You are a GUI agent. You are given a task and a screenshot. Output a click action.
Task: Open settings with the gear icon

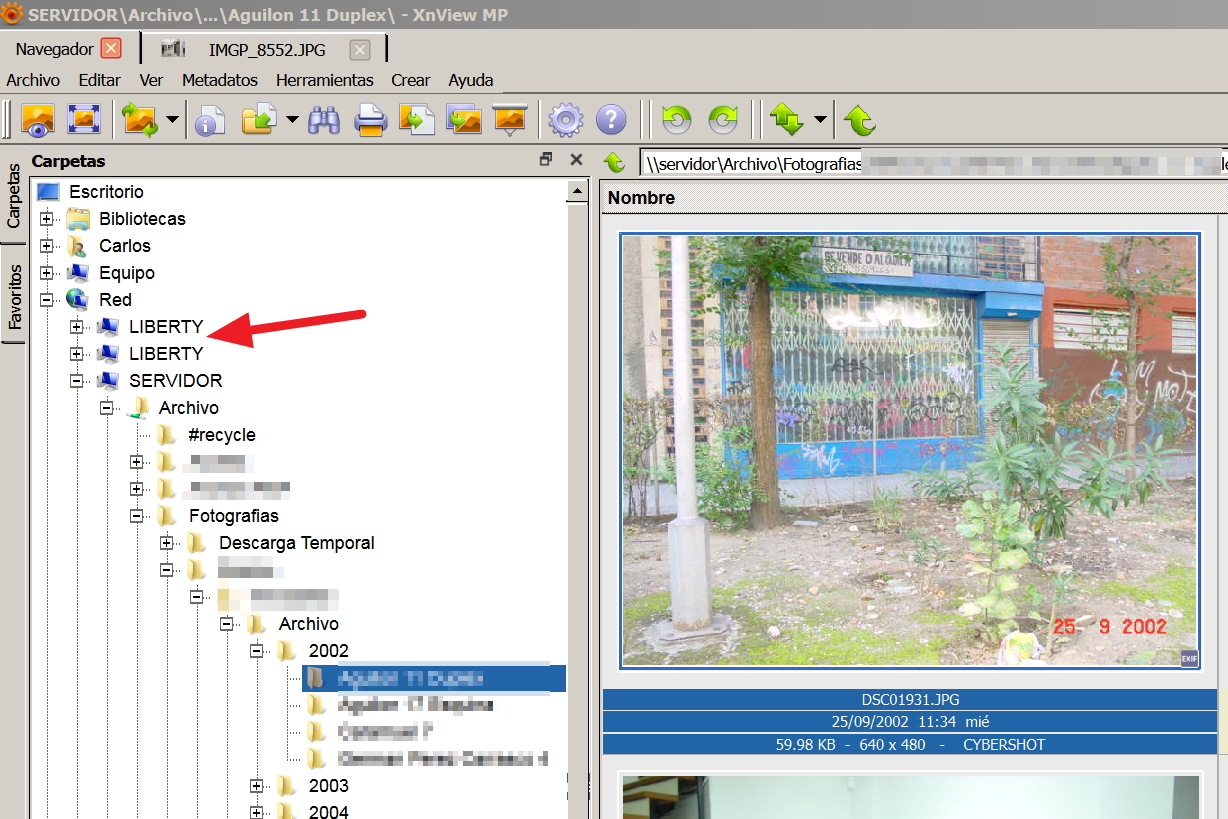(565, 121)
